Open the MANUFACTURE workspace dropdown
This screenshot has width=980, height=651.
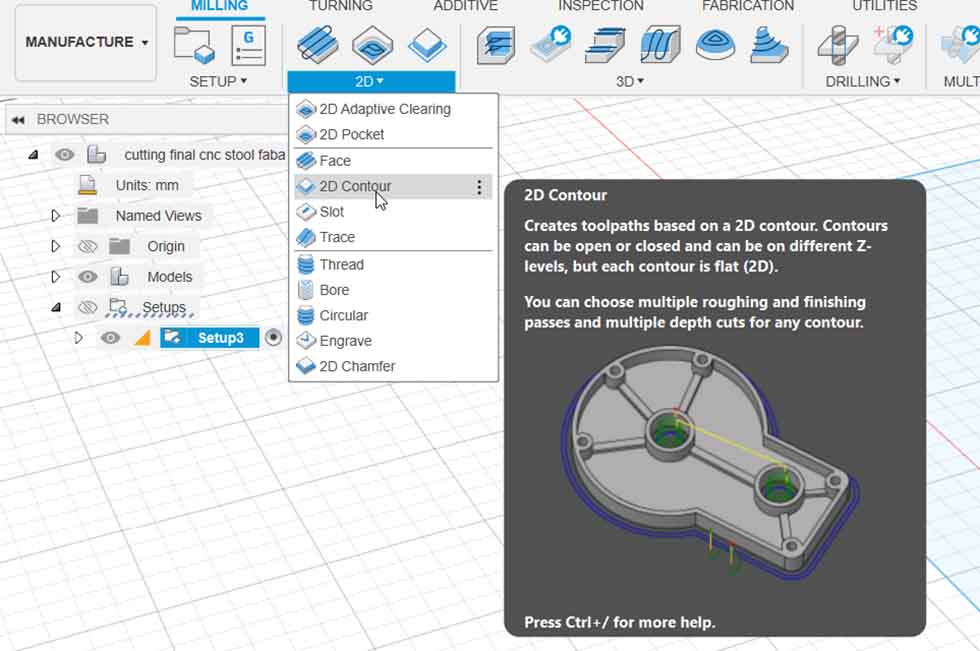tap(86, 42)
